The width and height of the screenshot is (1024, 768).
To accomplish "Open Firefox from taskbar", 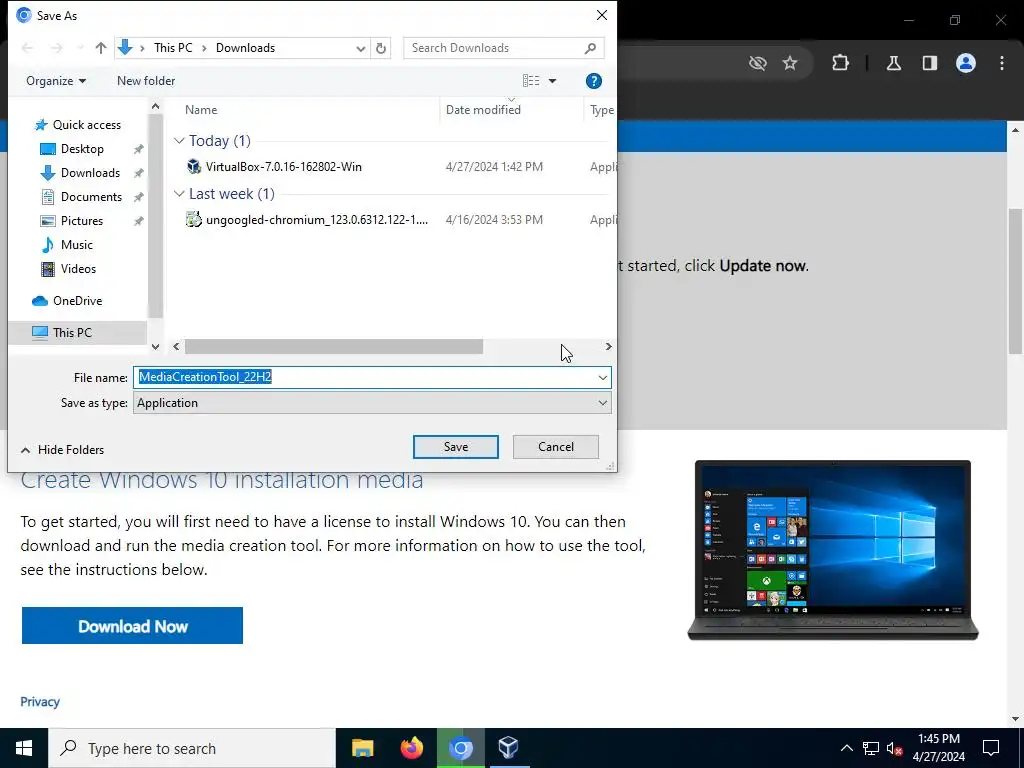I will point(411,748).
